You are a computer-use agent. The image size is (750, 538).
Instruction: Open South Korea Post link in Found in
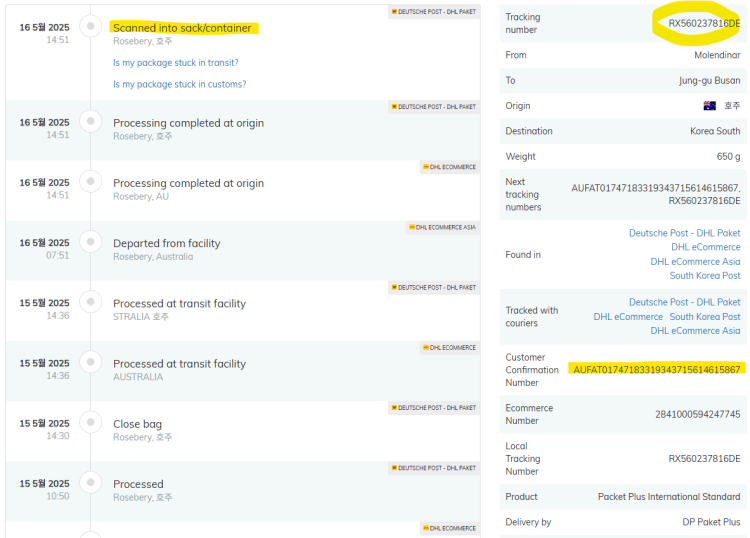click(705, 275)
